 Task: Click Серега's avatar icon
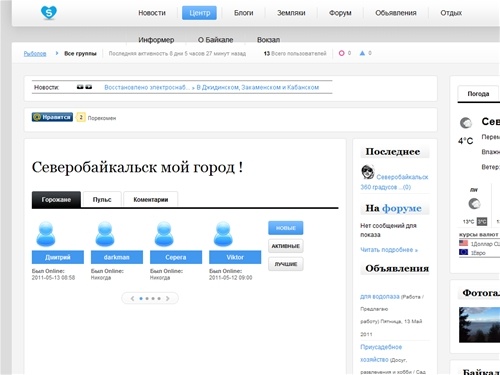pyautogui.click(x=164, y=234)
